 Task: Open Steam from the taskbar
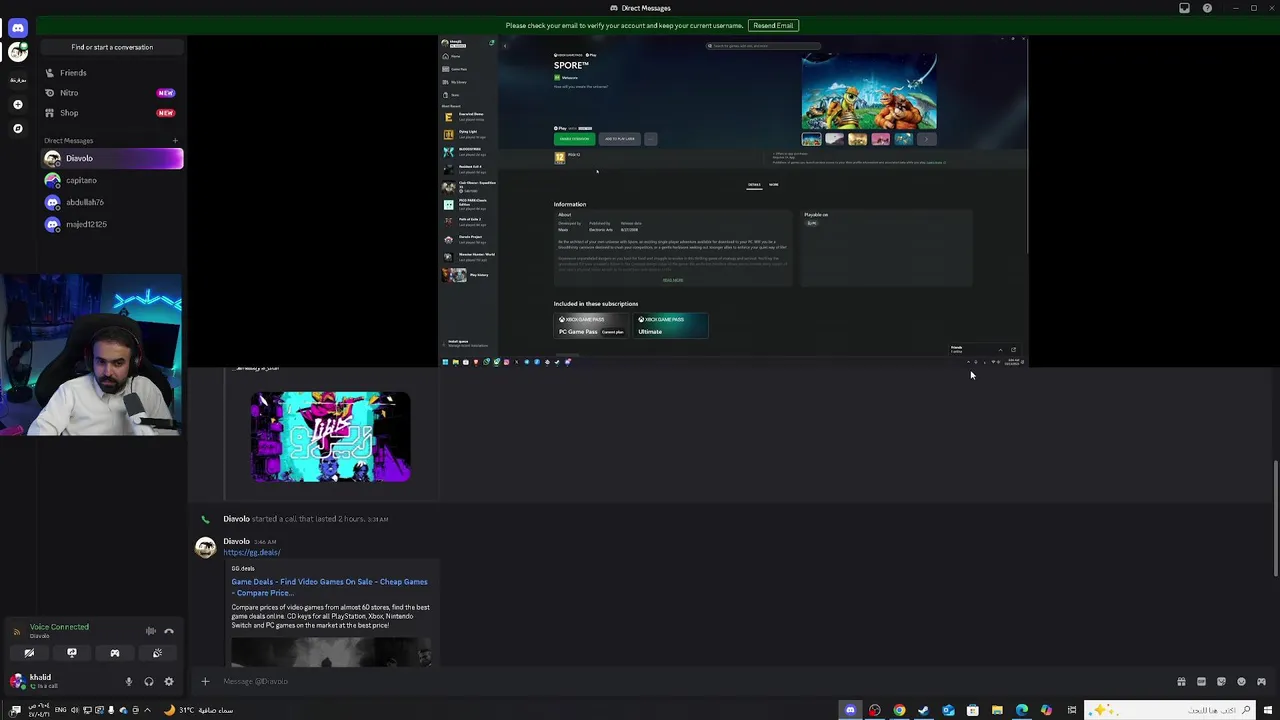[923, 711]
